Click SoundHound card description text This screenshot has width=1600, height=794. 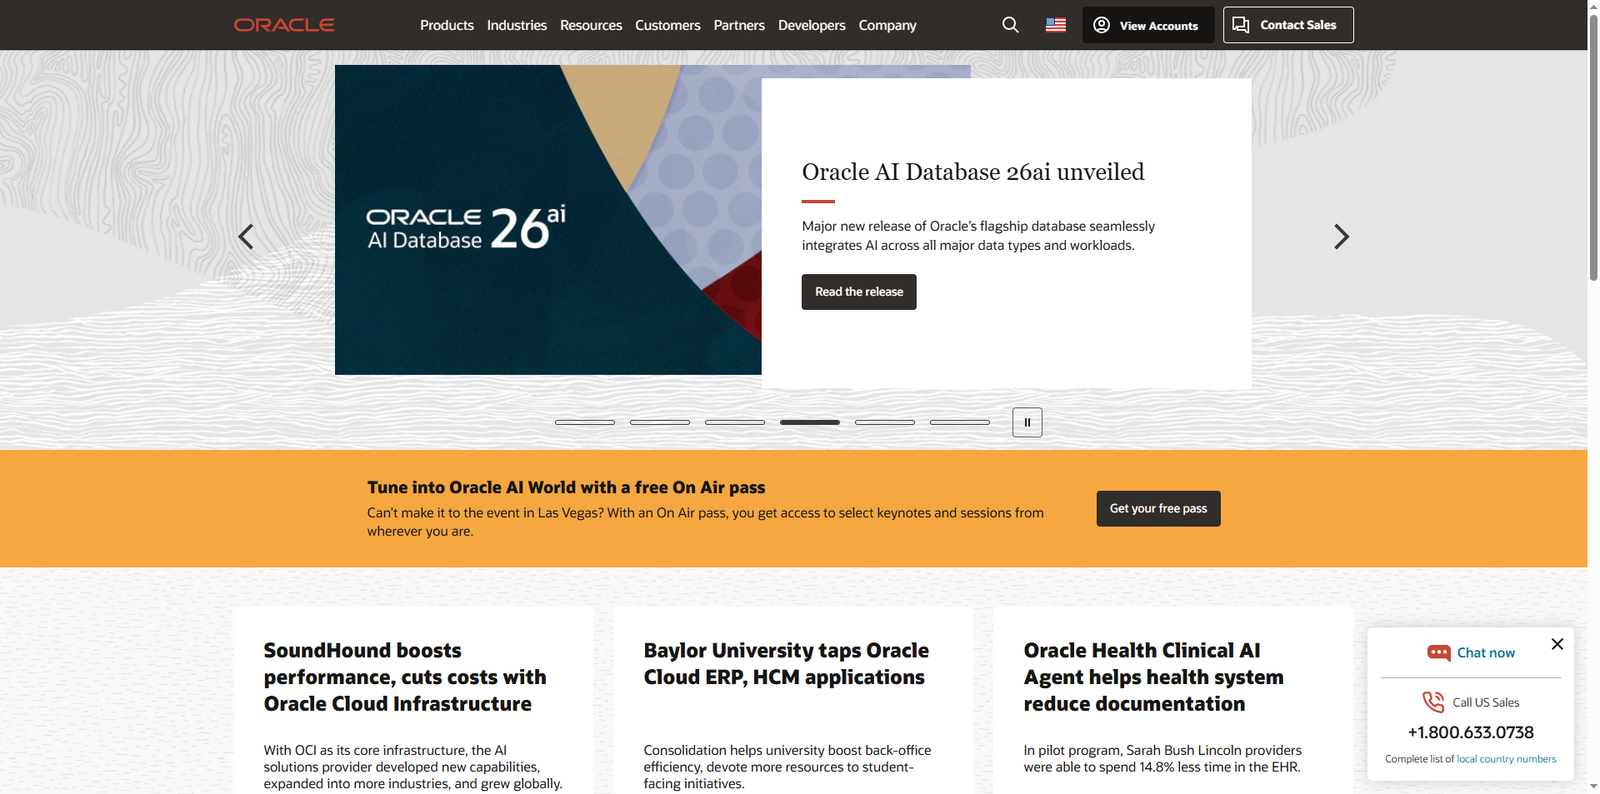click(x=413, y=767)
